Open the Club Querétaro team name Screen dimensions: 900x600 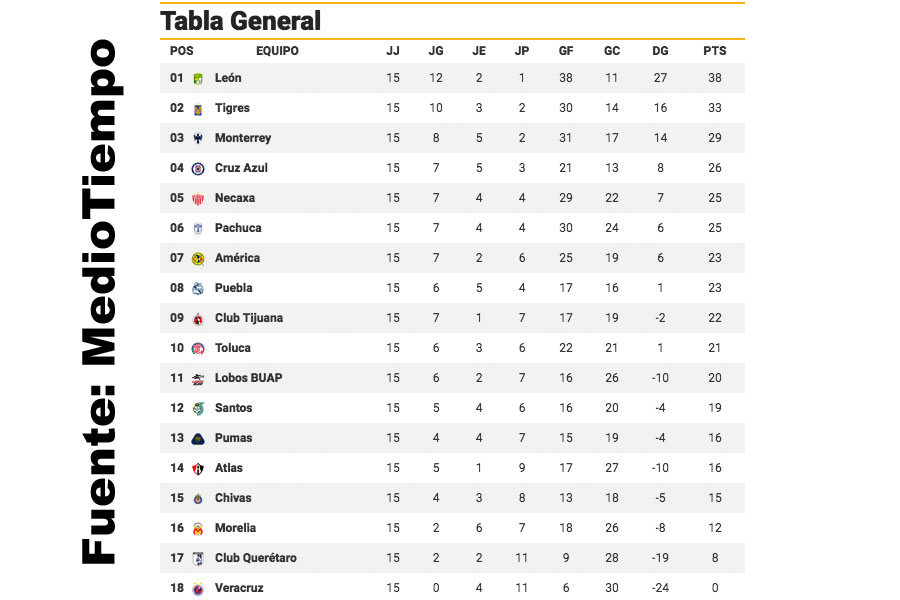256,558
